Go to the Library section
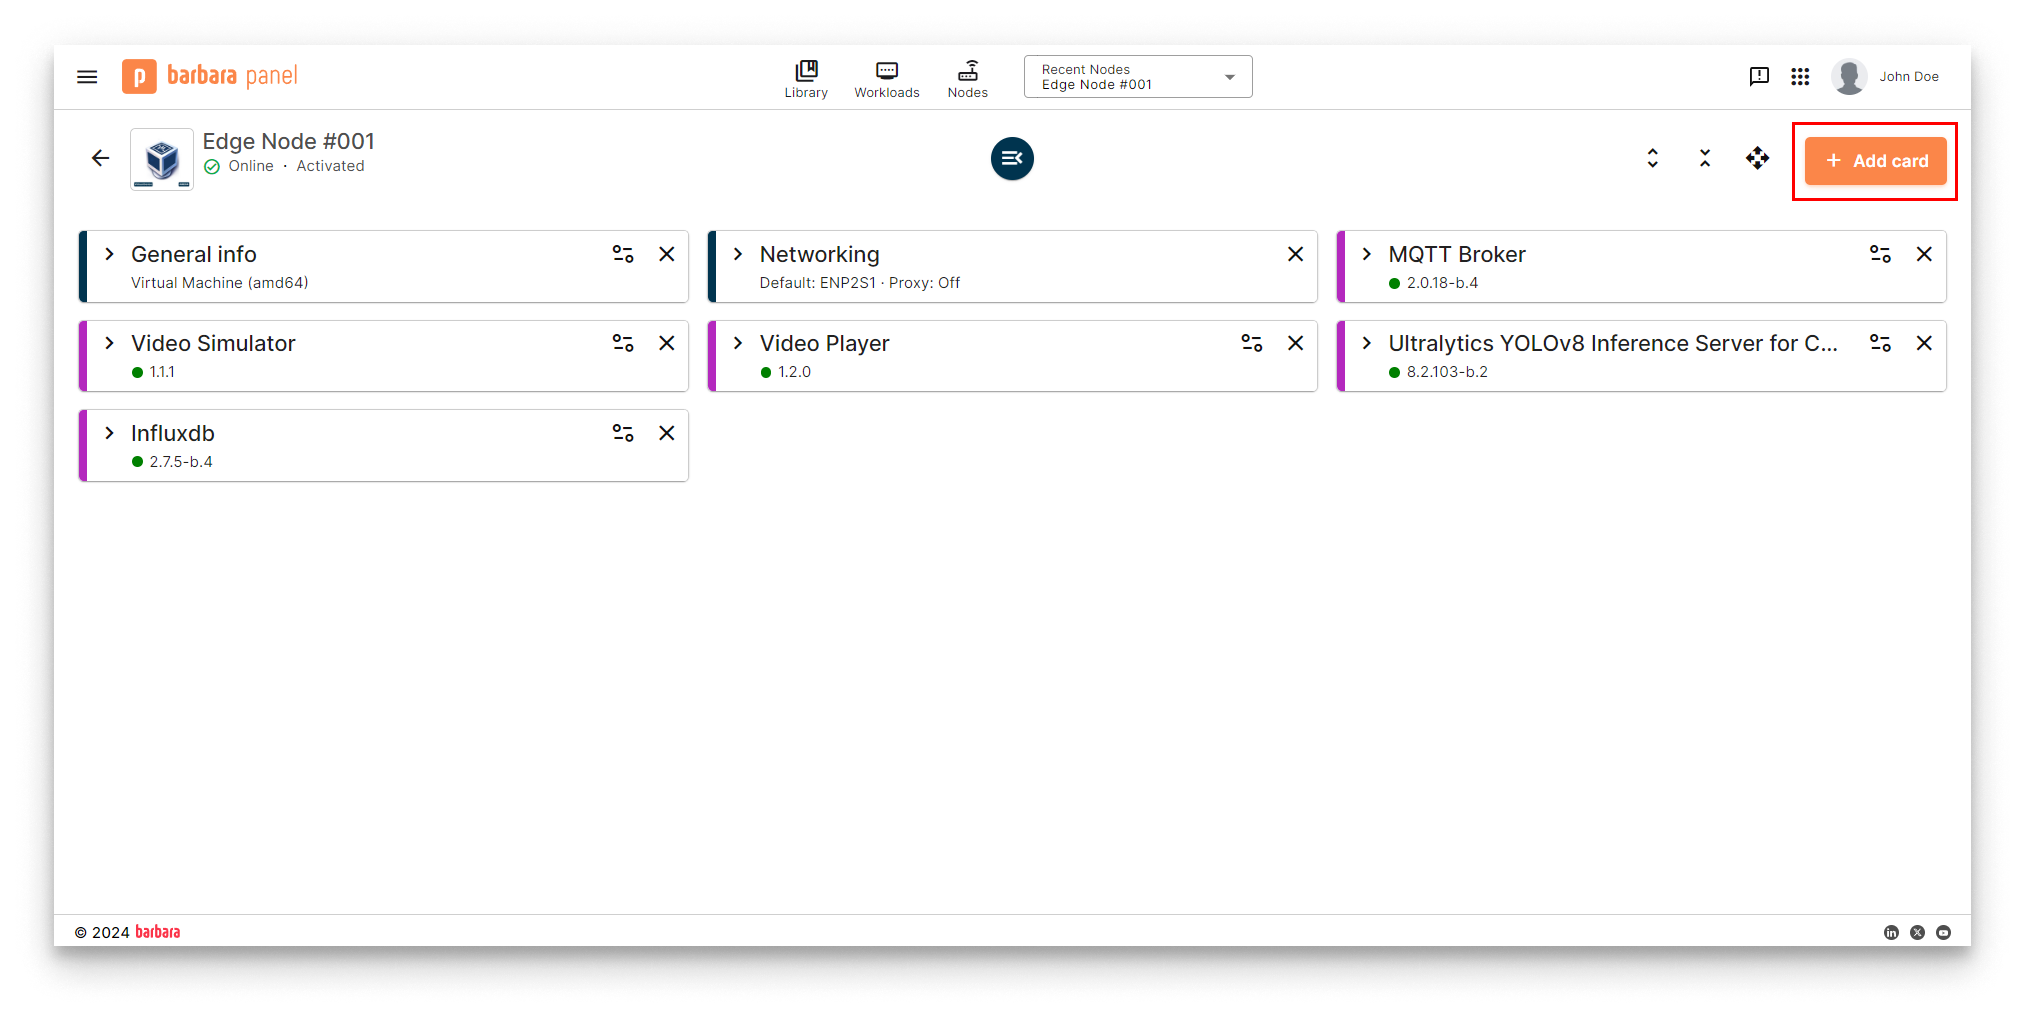The height and width of the screenshot is (1011, 2025). [x=806, y=79]
